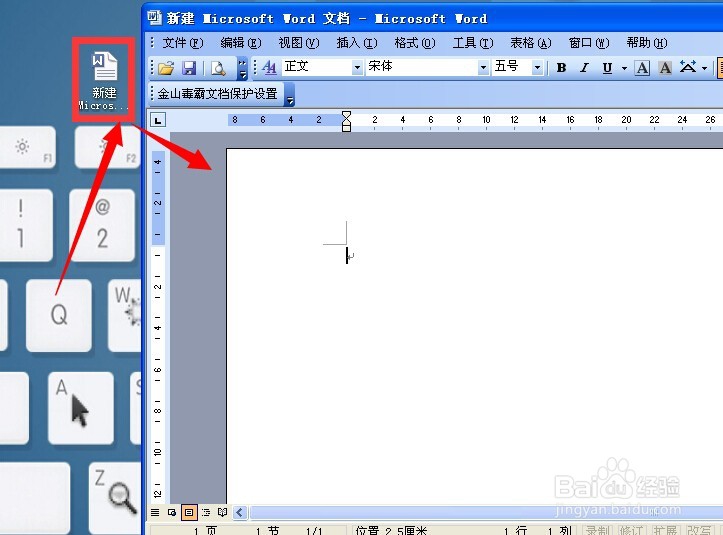
Task: Open the 插入(I) menu
Action: click(357, 43)
